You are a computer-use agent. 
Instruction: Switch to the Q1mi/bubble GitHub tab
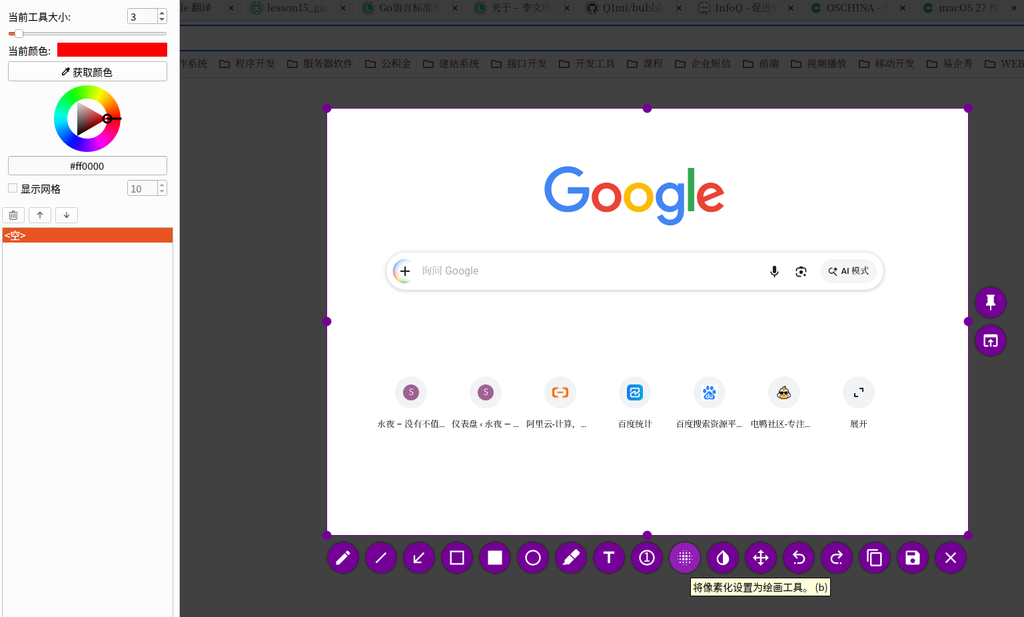(633, 8)
